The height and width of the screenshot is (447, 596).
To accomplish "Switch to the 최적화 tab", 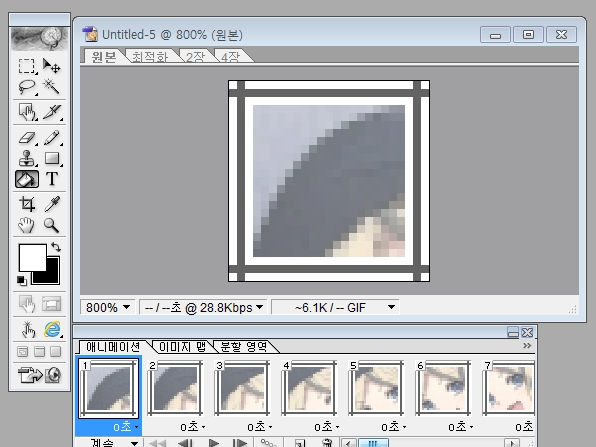I will tap(149, 57).
